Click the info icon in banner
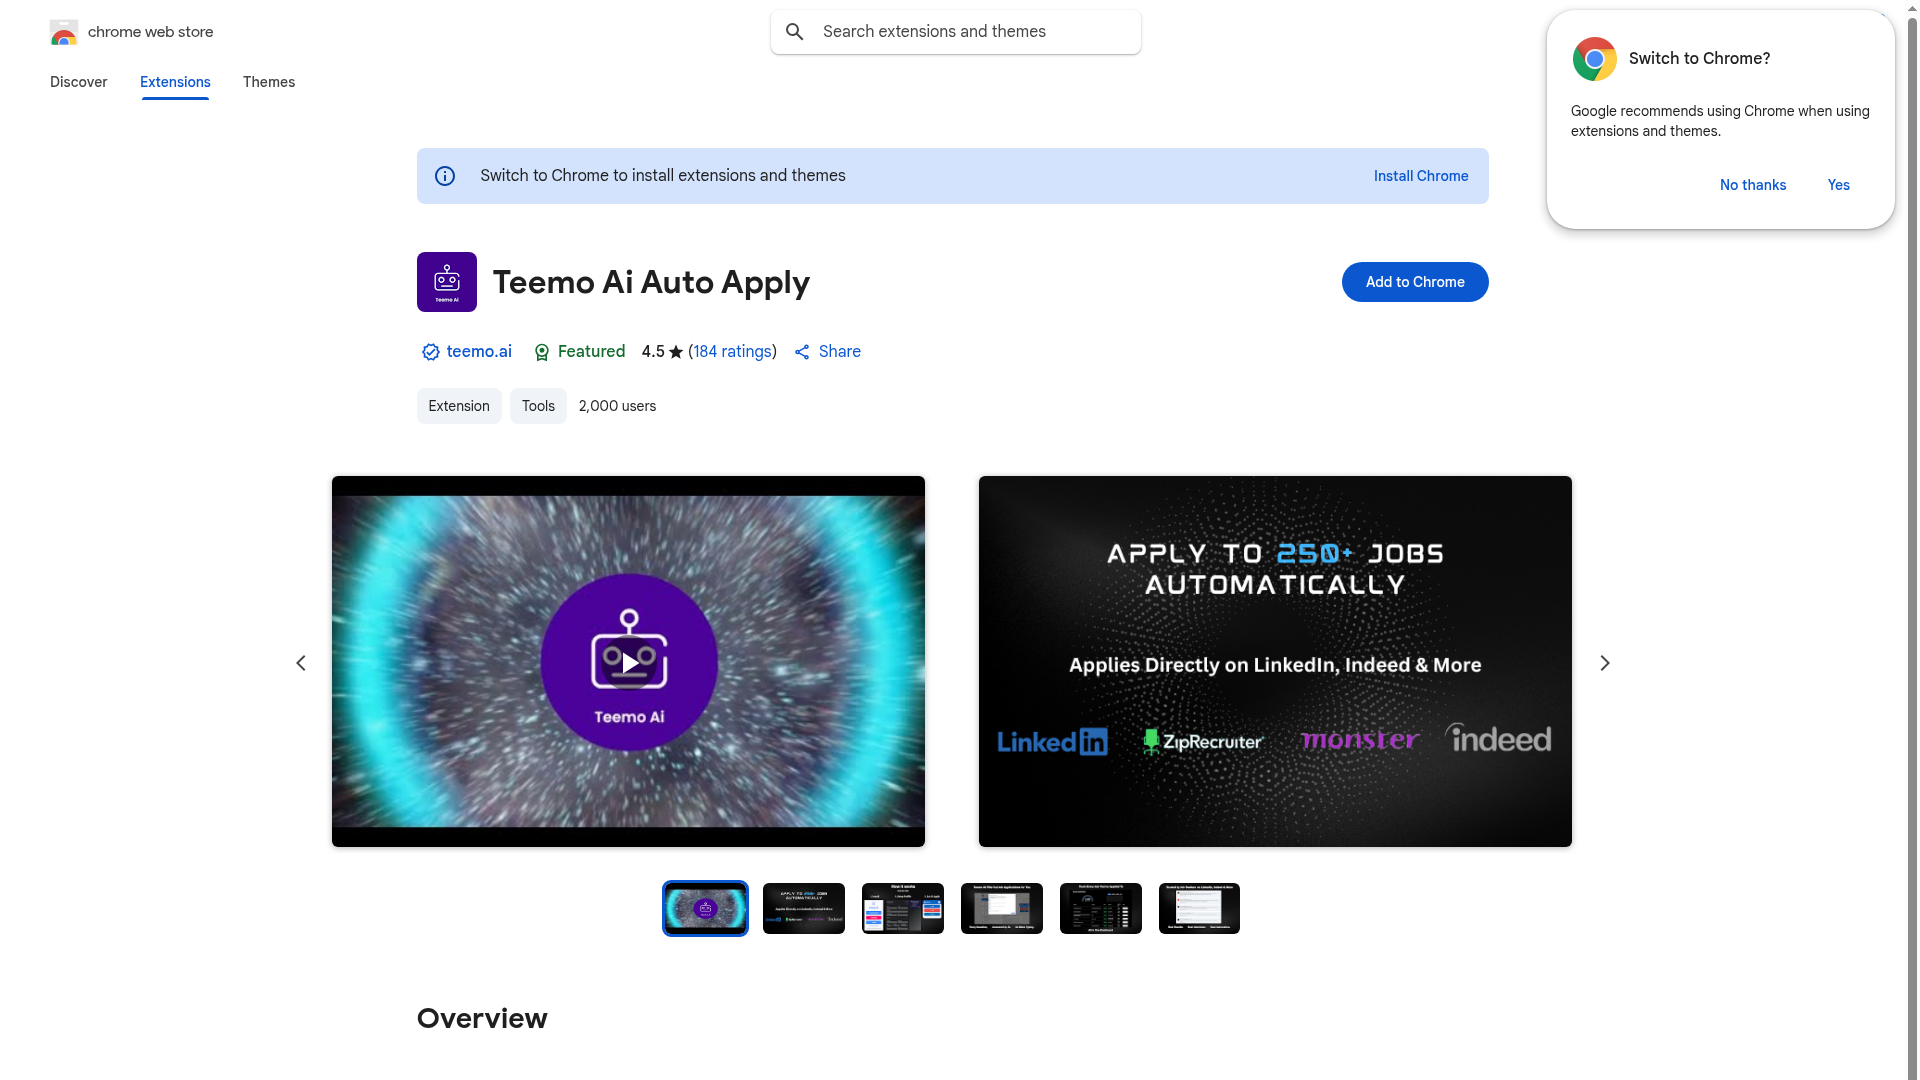The height and width of the screenshot is (1080, 1920). (x=445, y=176)
